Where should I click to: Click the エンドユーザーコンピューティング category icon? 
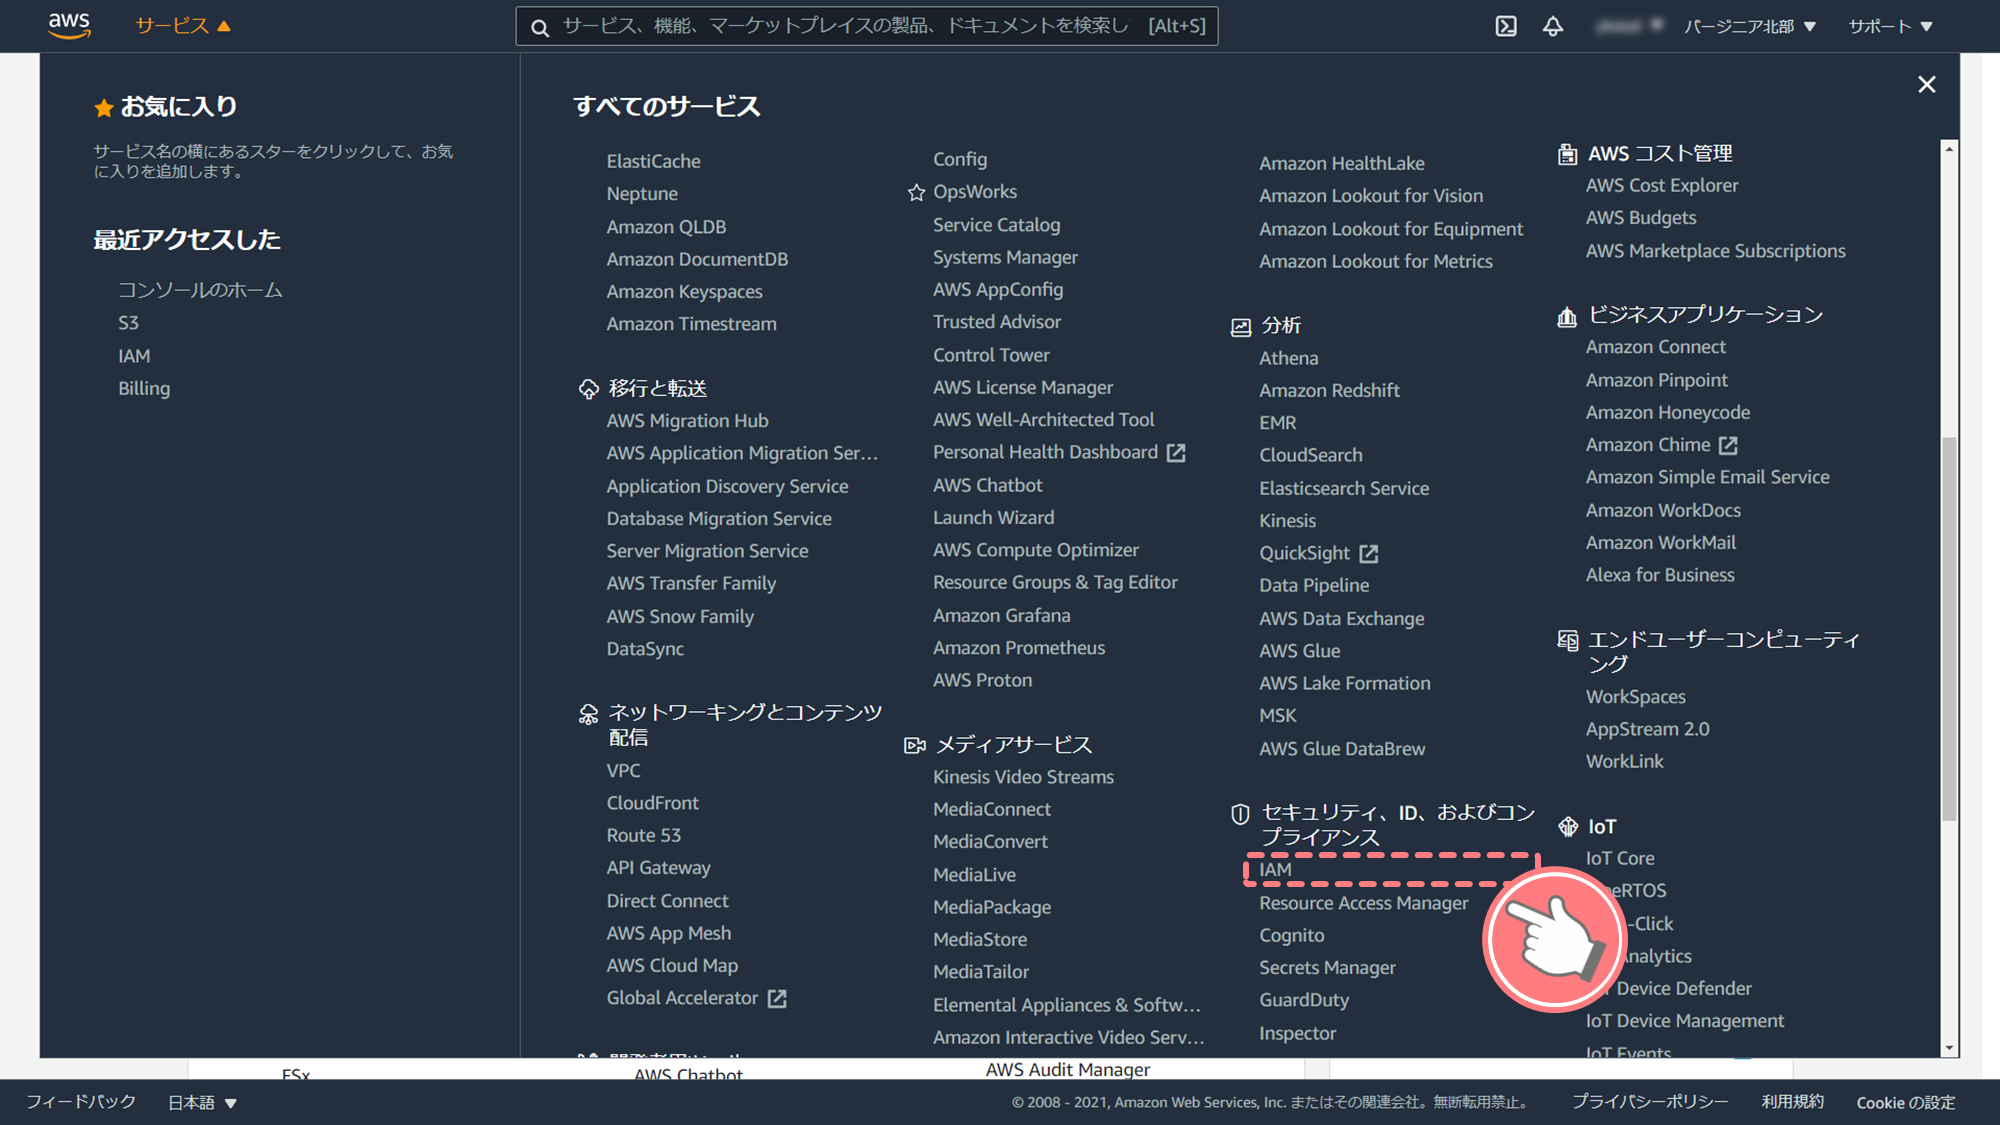click(x=1568, y=640)
